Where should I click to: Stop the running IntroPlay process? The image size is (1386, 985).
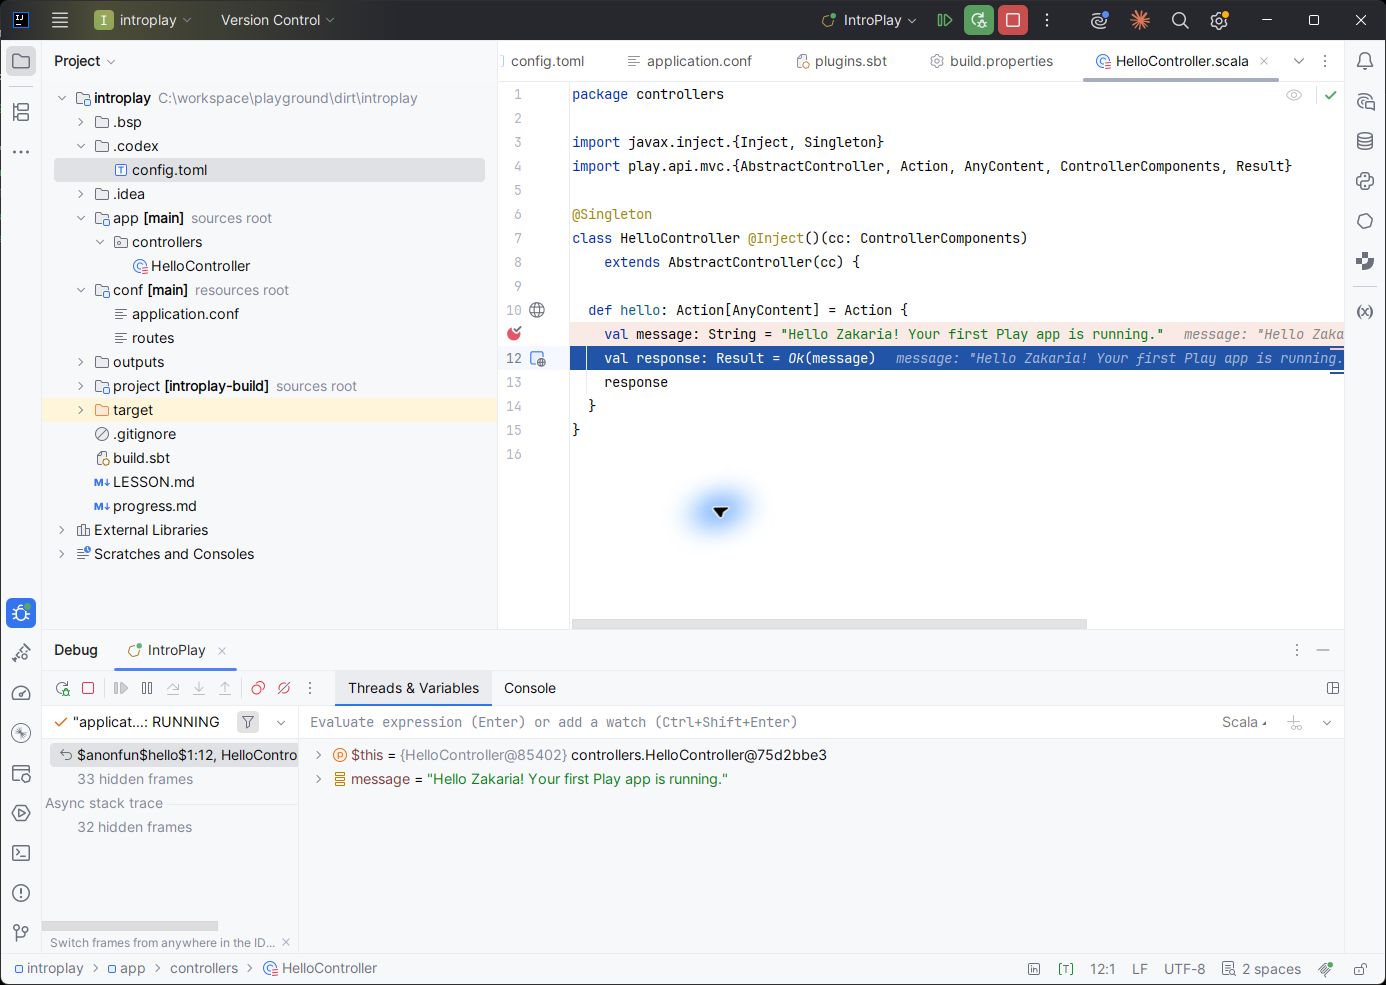pos(1013,20)
